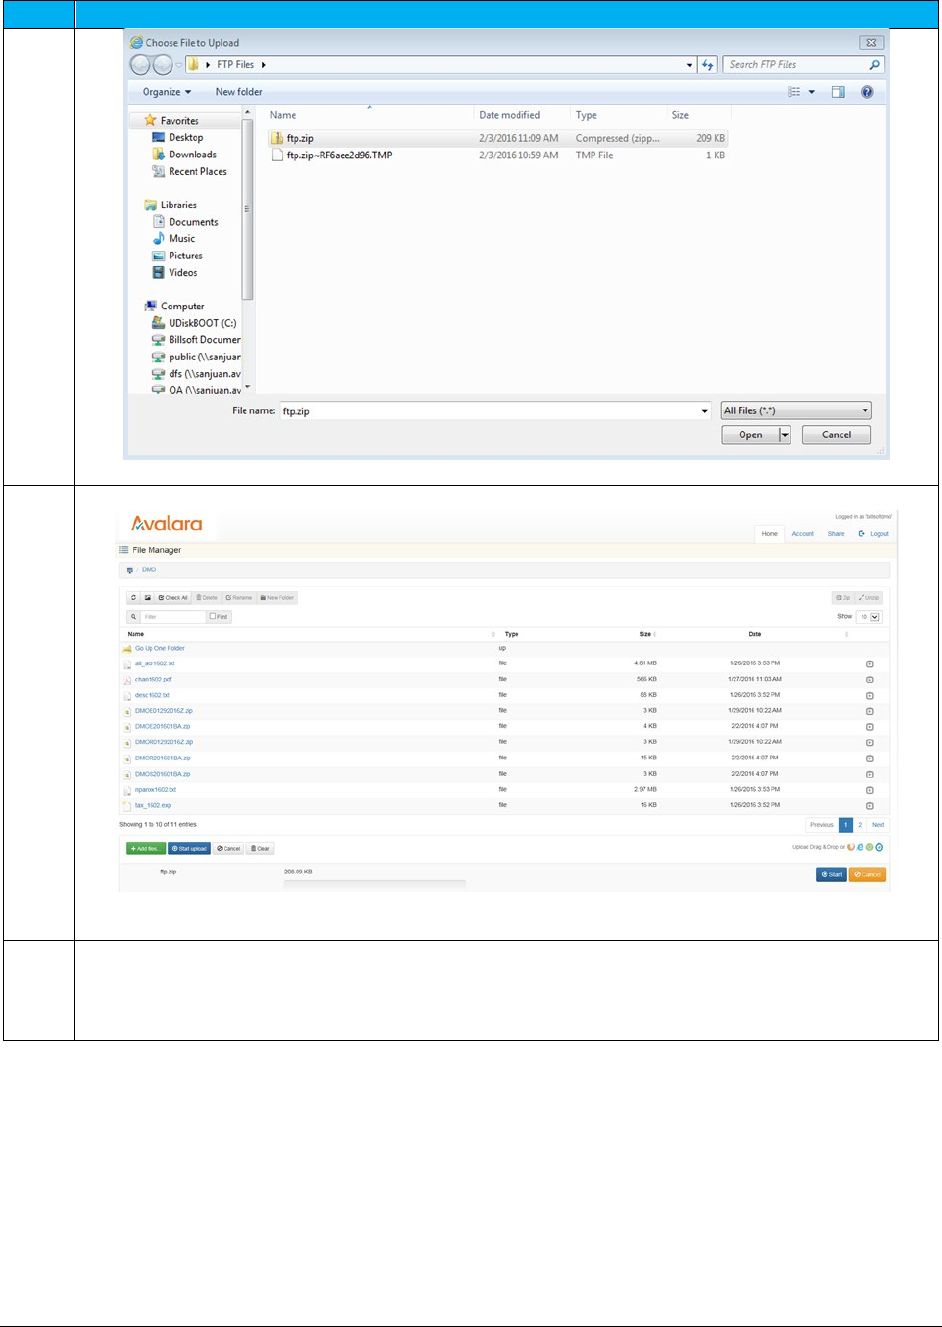Image resolution: width=942 pixels, height=1327 pixels.
Task: Click the breadcrumb root home icon
Action: [x=129, y=570]
